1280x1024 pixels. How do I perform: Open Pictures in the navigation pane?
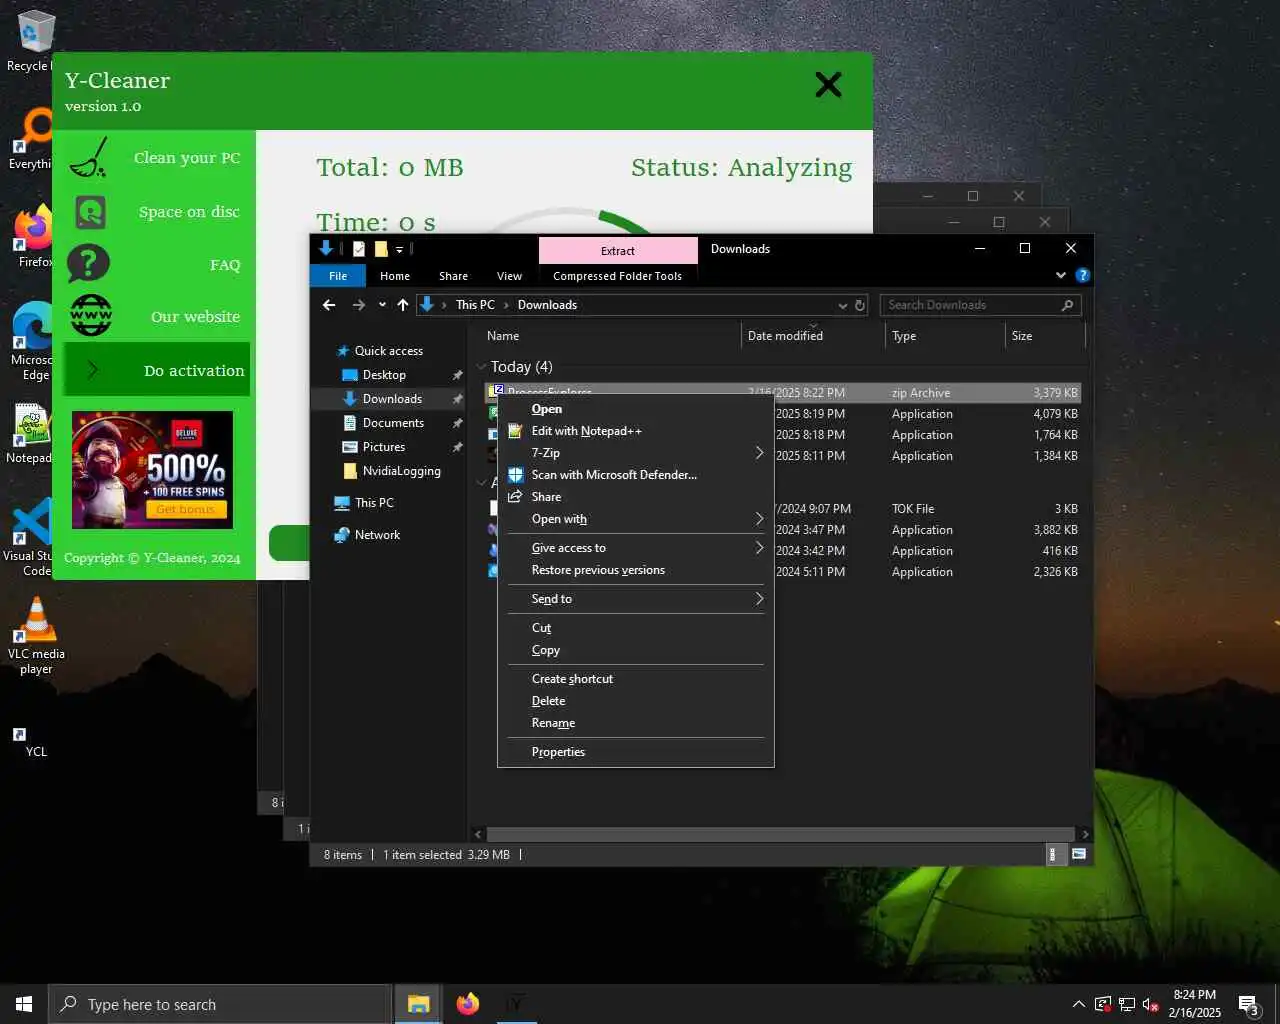[x=384, y=447]
